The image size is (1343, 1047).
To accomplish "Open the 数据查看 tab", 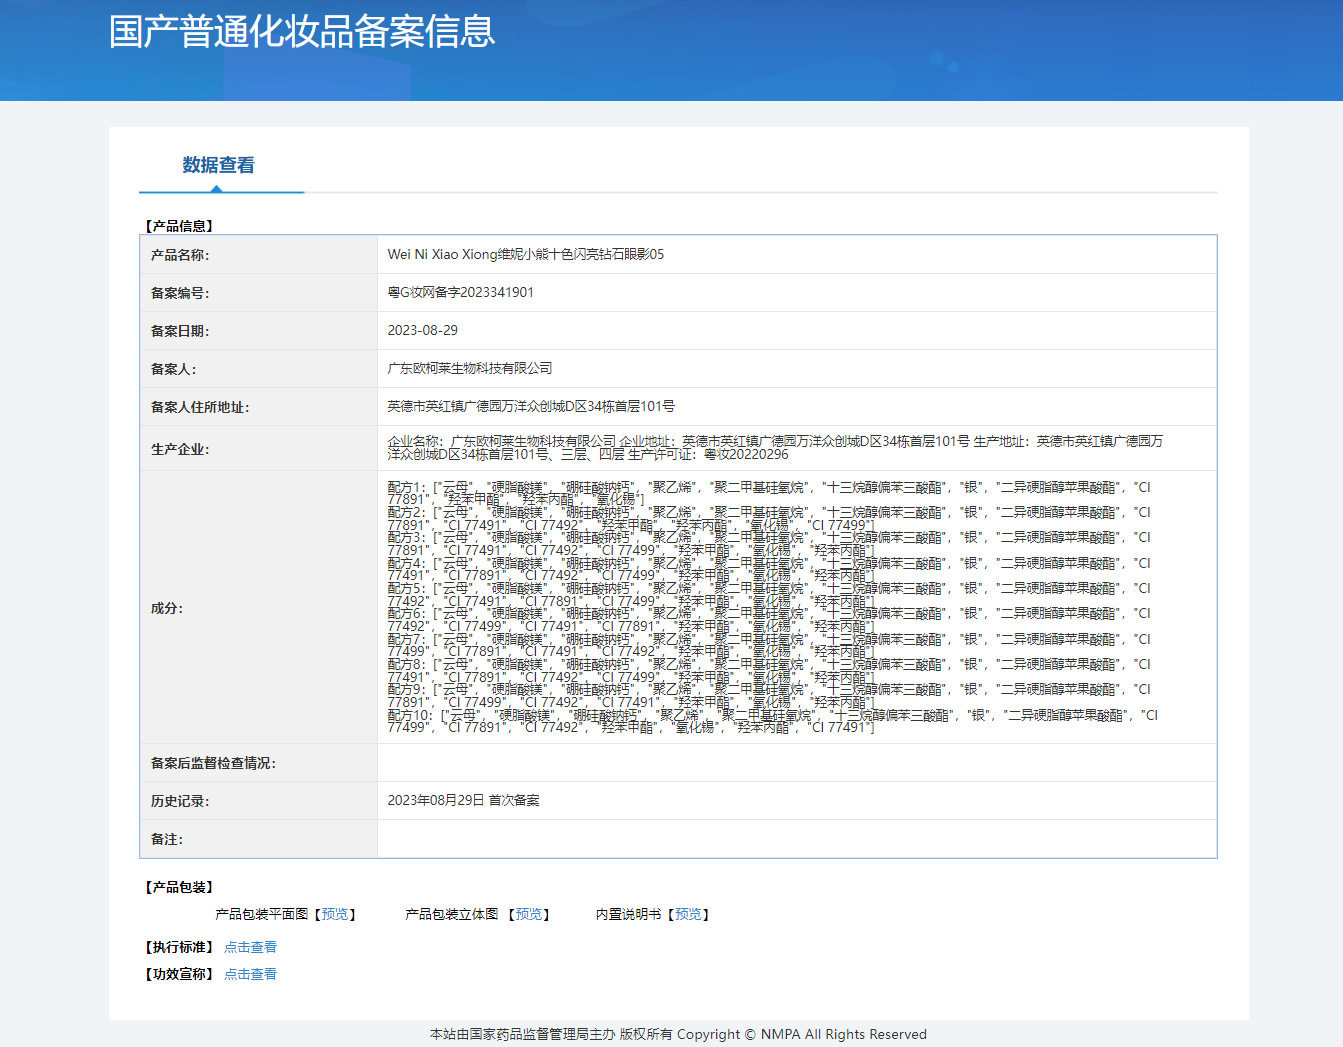I will click(x=218, y=165).
